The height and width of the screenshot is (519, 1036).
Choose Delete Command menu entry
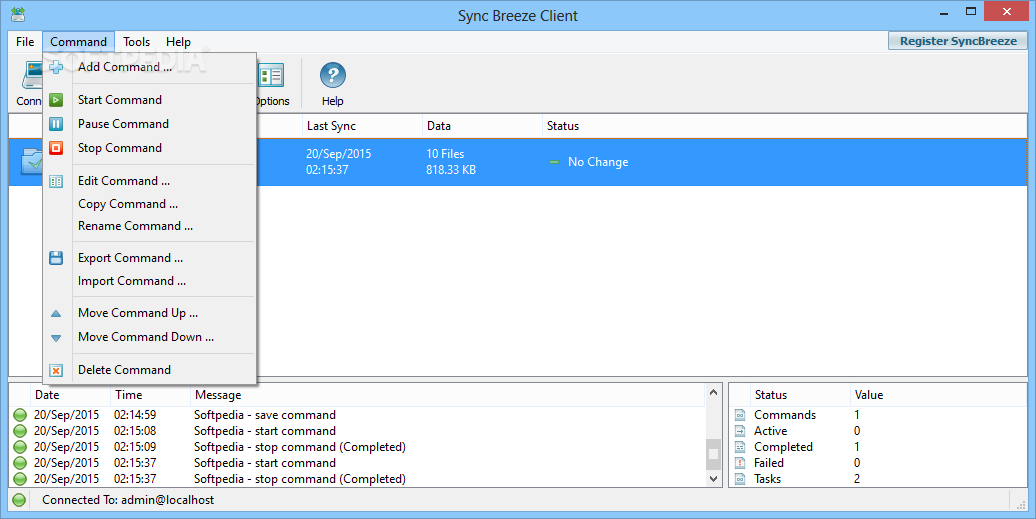point(149,370)
